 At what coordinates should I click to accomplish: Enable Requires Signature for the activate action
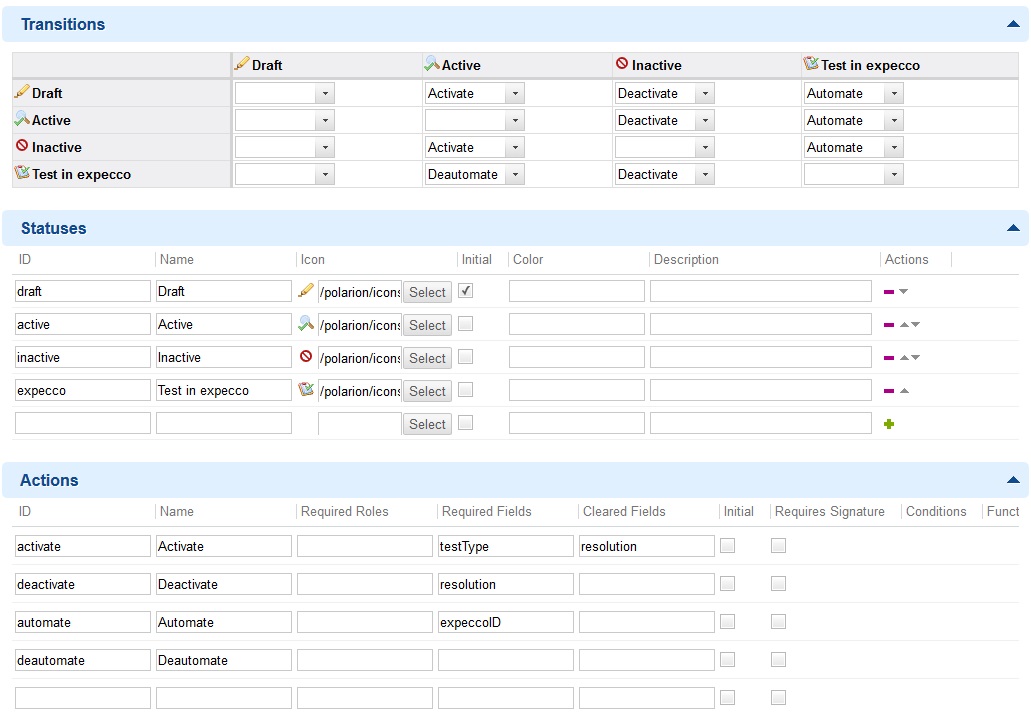(778, 546)
